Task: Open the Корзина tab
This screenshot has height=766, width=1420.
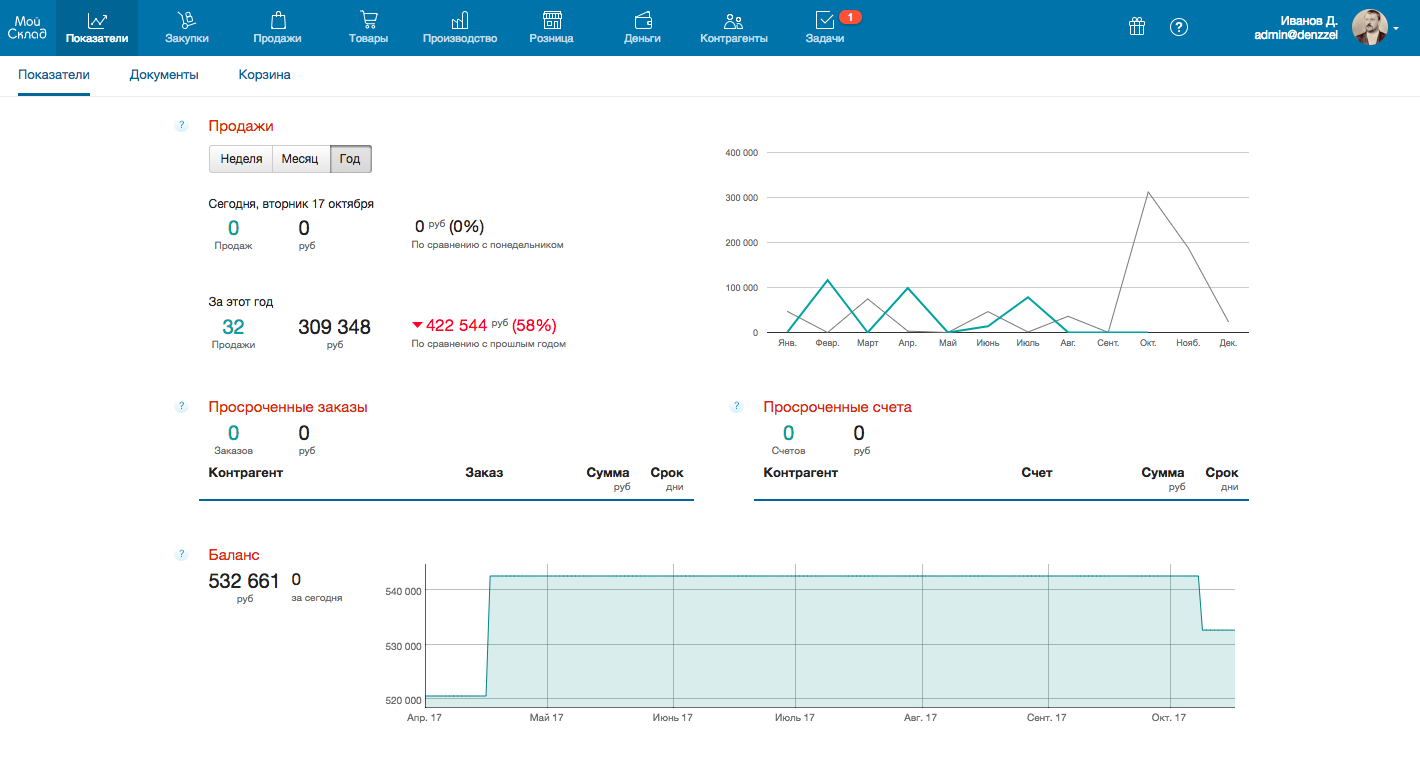Action: 264,75
